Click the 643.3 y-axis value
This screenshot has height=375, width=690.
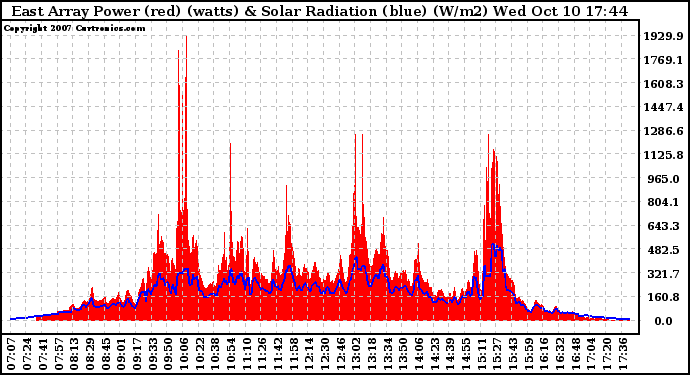[x=664, y=226]
